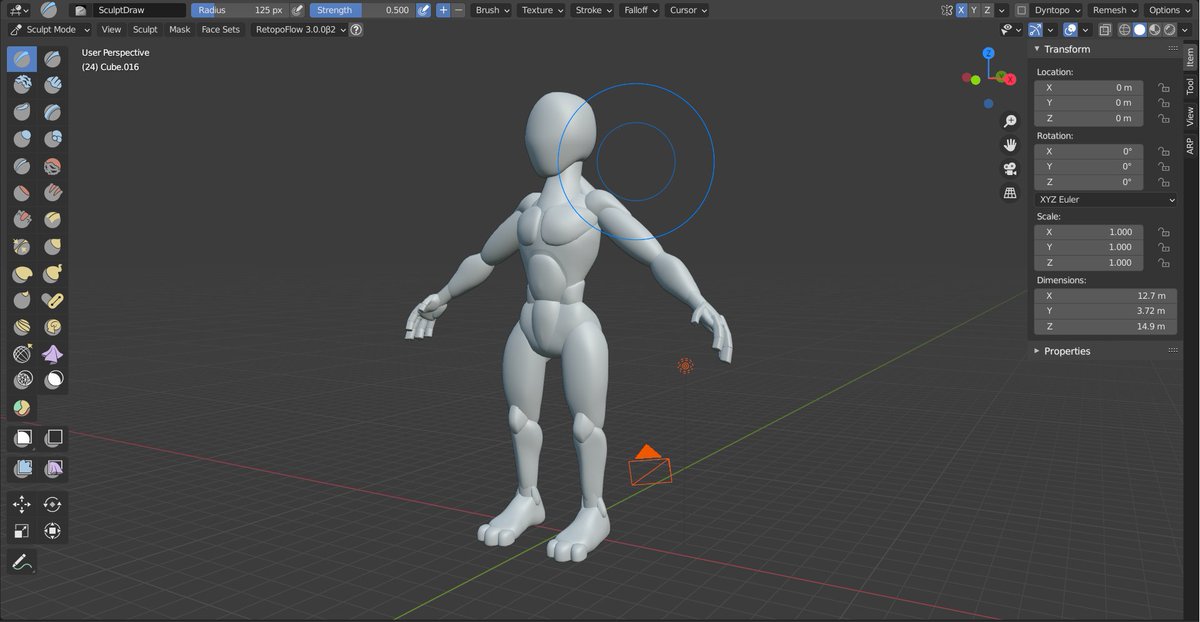The image size is (1200, 622).
Task: Set brush direction to Add (plus)
Action: tap(443, 10)
